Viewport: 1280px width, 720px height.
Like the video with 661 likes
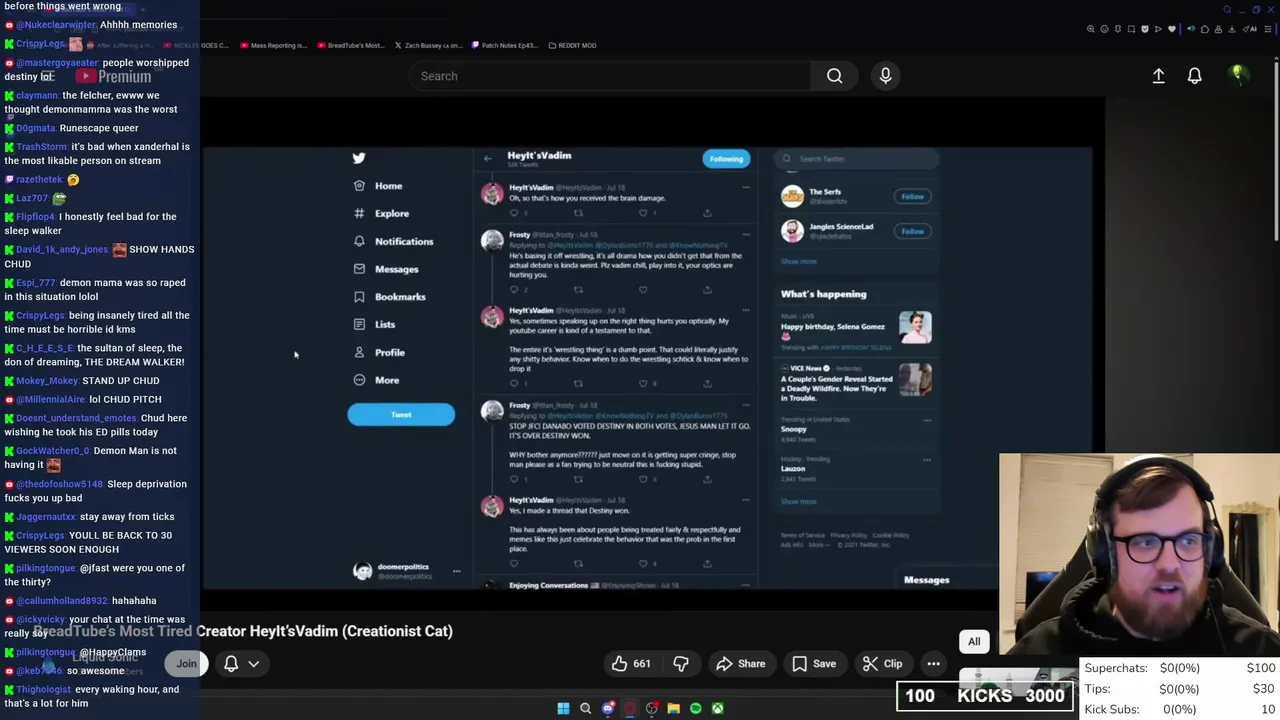tap(631, 663)
